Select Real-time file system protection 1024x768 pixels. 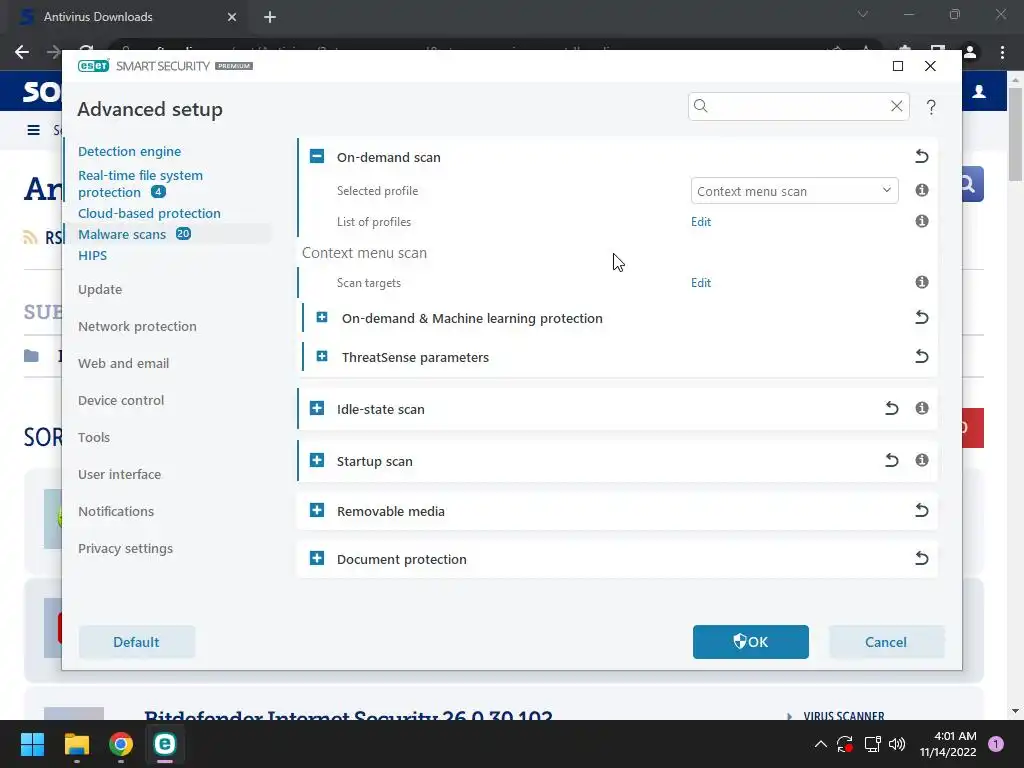point(140,184)
